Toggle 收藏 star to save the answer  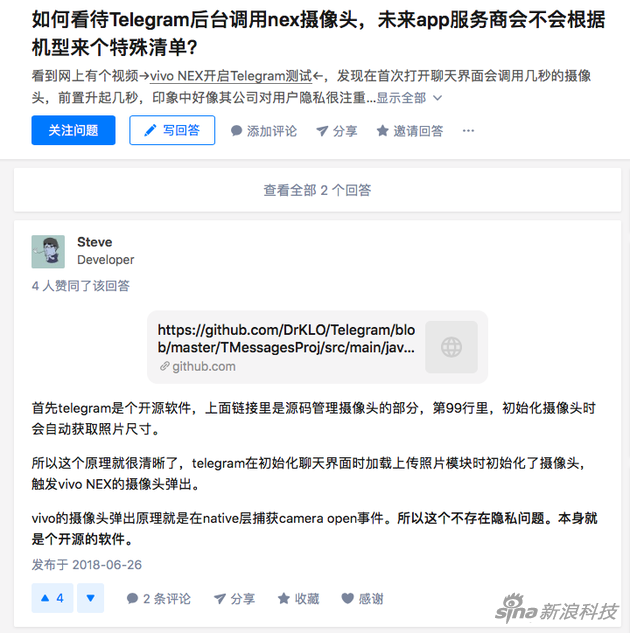tap(284, 598)
